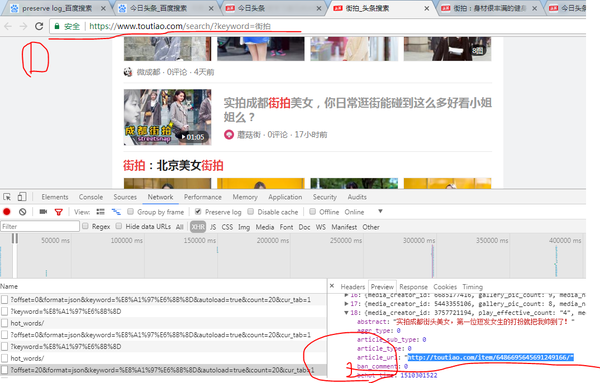Open the request Cookies tab

coord(445,287)
